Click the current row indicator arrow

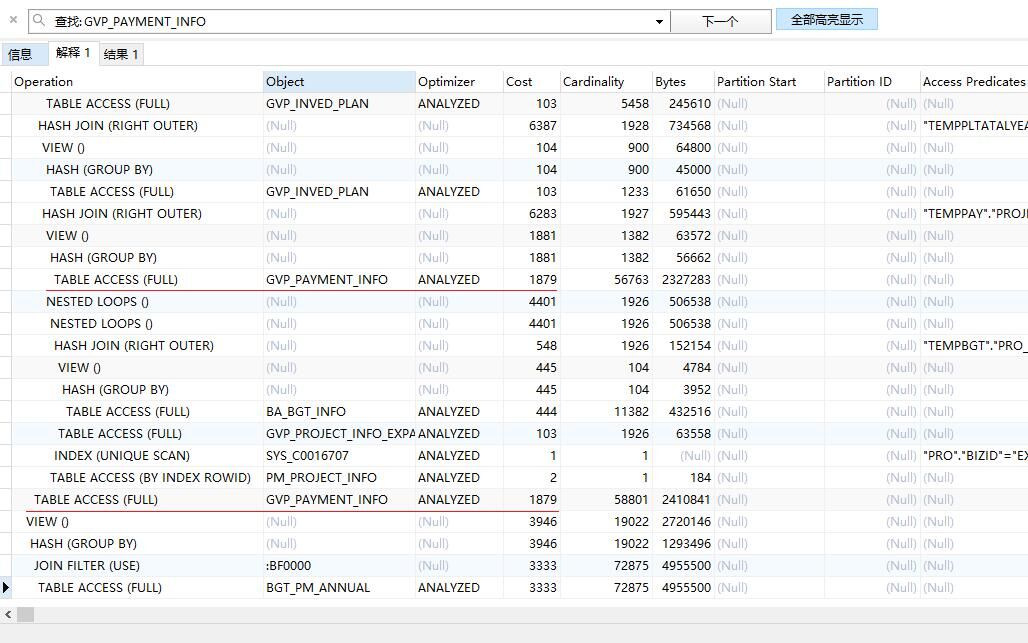[x=6, y=588]
